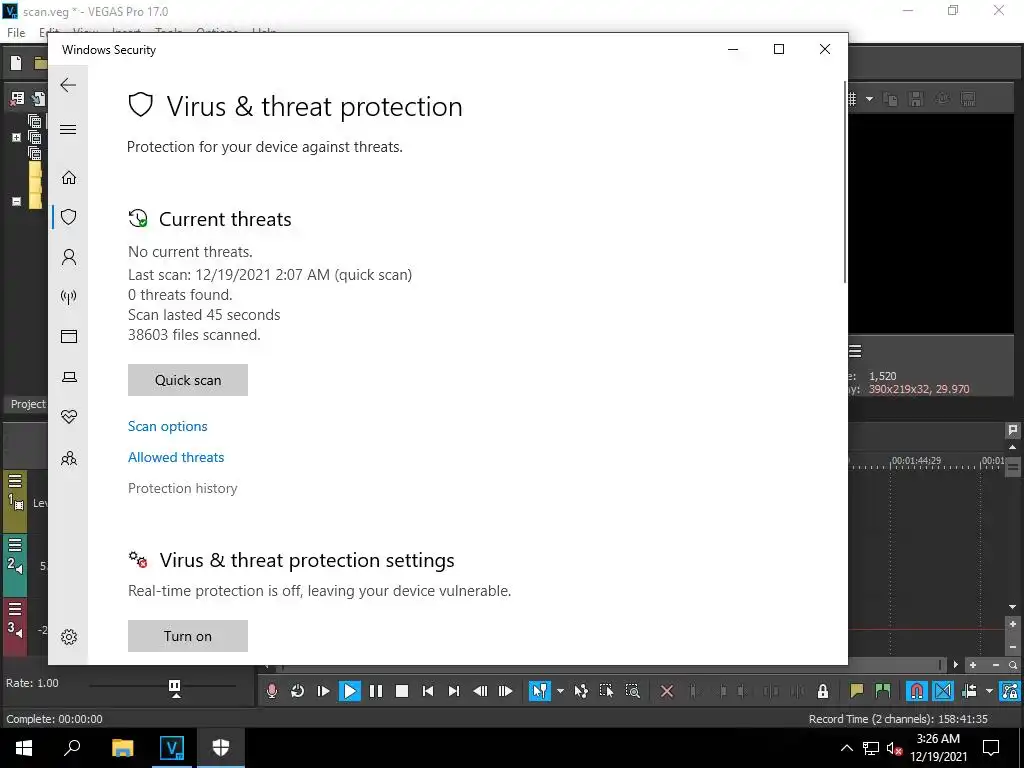This screenshot has width=1024, height=768.
Task: Open App & browser control in sidebar
Action: point(69,336)
